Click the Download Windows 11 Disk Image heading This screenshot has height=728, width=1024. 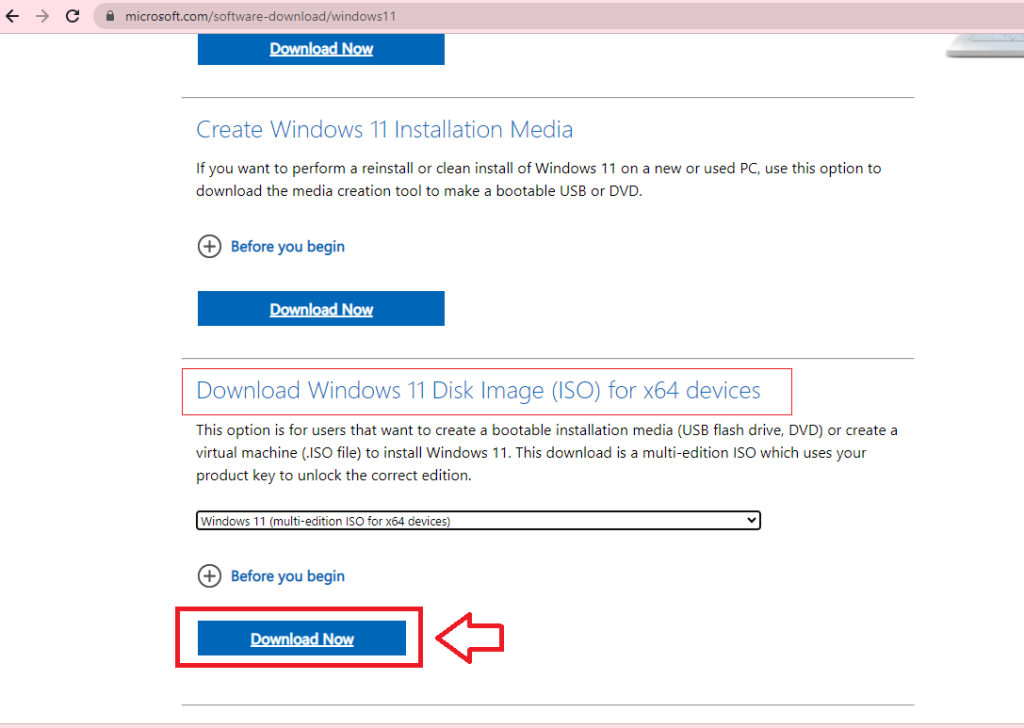[478, 390]
